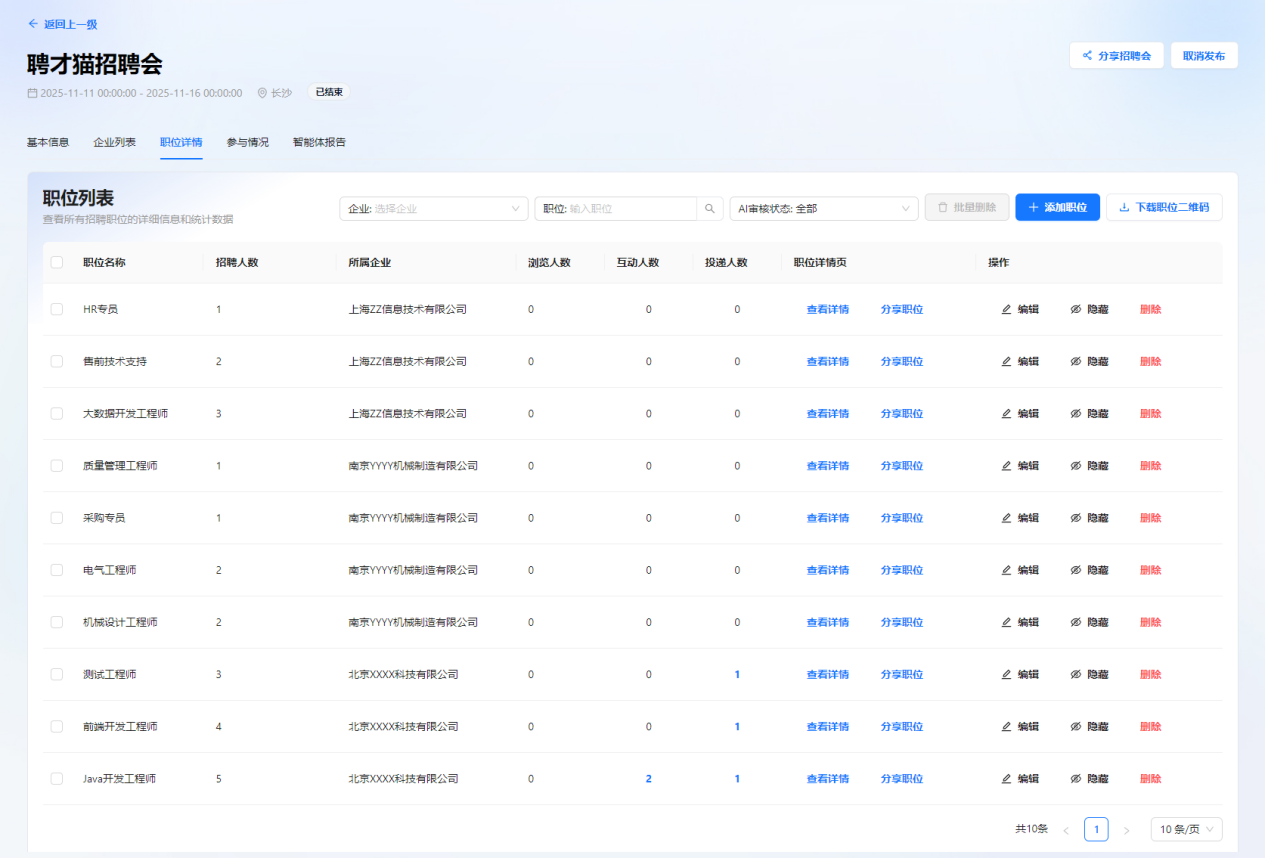Click the pencil edit icon for HR专员

1006,310
